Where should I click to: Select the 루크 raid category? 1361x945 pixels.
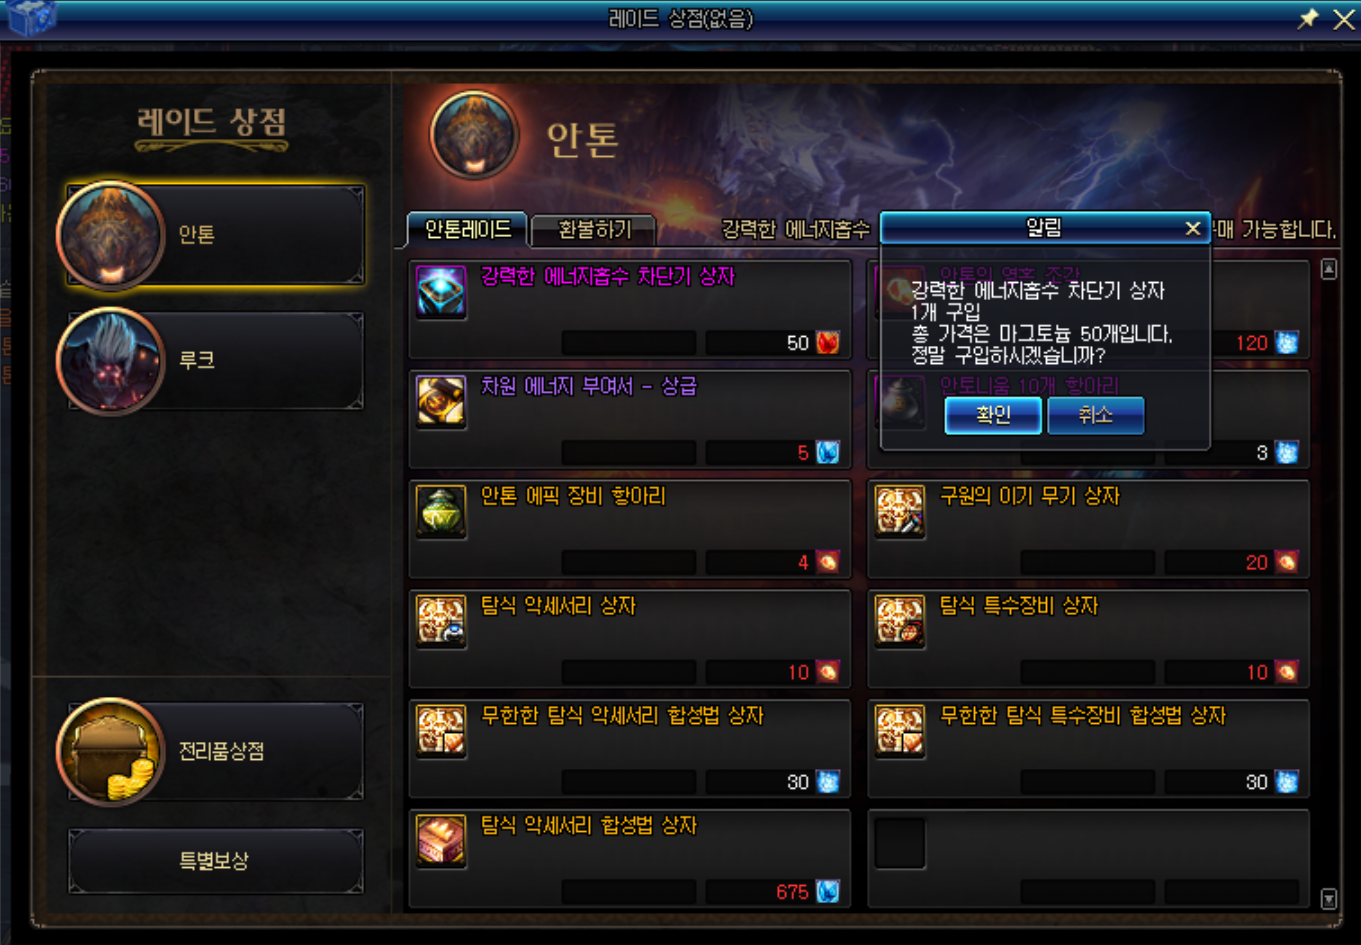click(211, 361)
